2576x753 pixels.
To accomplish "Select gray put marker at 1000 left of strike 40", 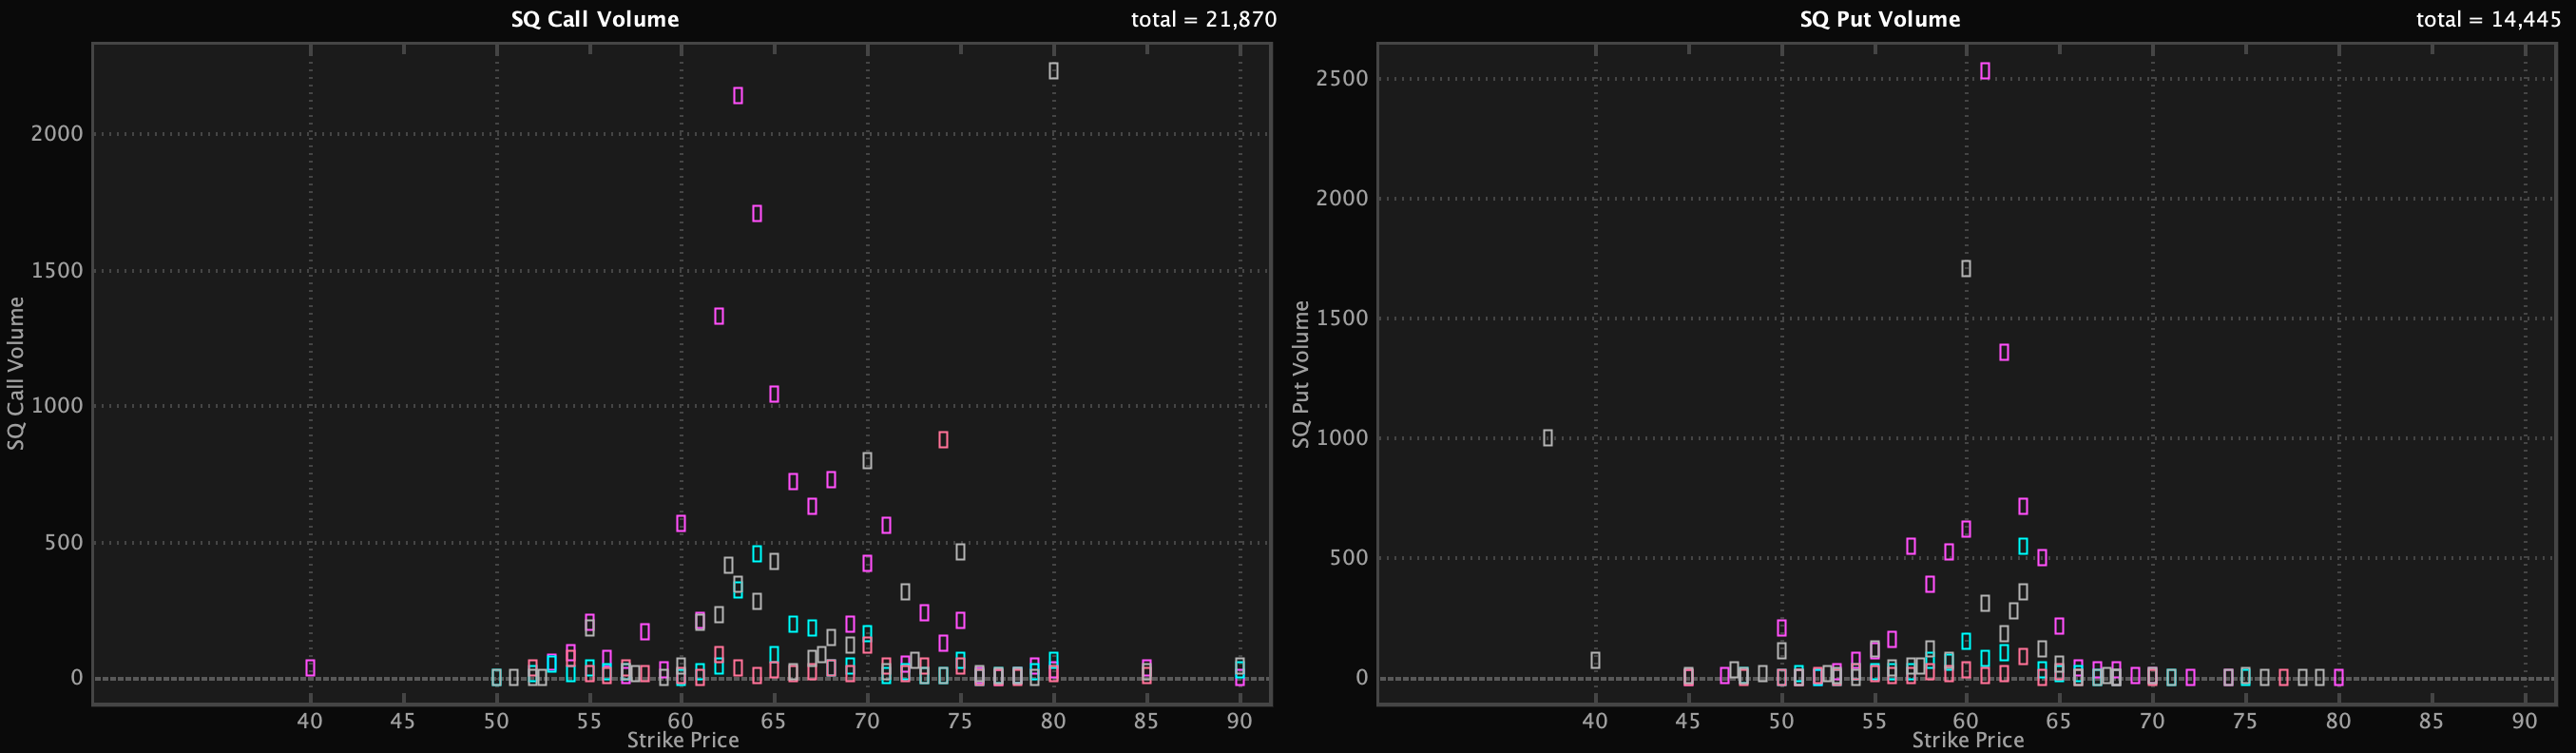I will point(1548,438).
